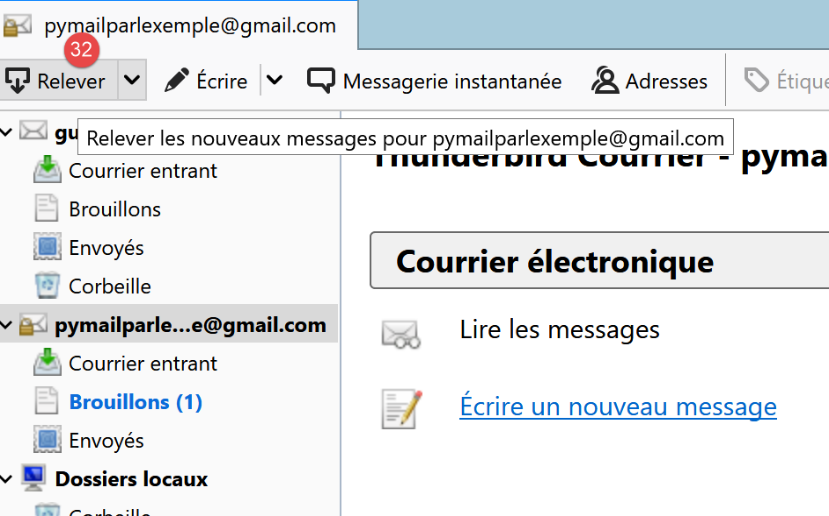Click the Corbeille trash icon of the first account
This screenshot has height=516, width=829.
tap(47, 286)
